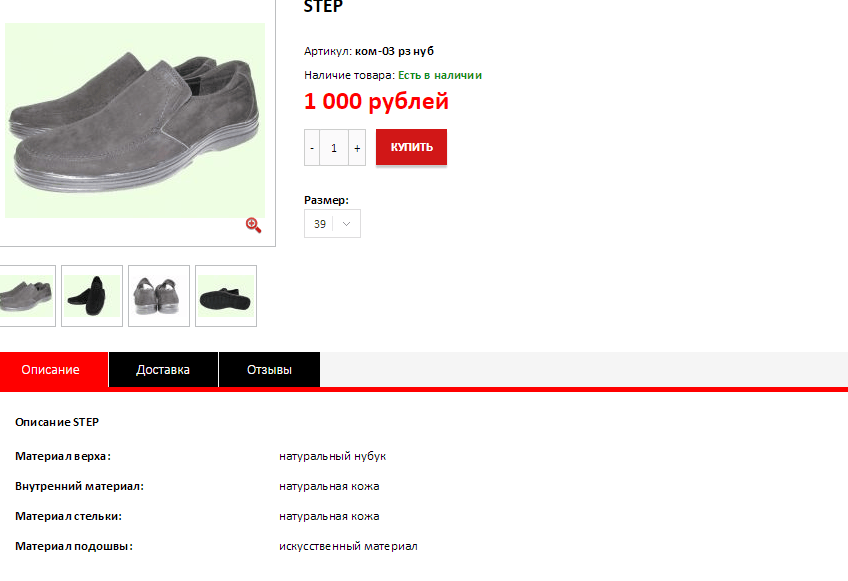Click the red magnifier zoom icon
The width and height of the screenshot is (848, 581).
tap(253, 225)
